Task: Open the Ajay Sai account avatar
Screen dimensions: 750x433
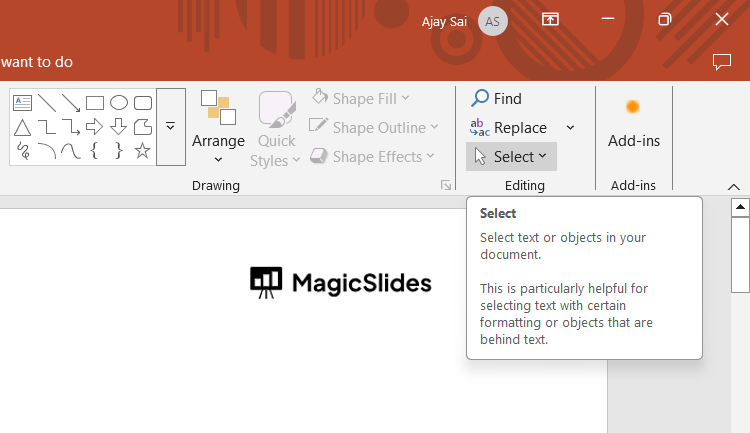Action: [x=493, y=21]
